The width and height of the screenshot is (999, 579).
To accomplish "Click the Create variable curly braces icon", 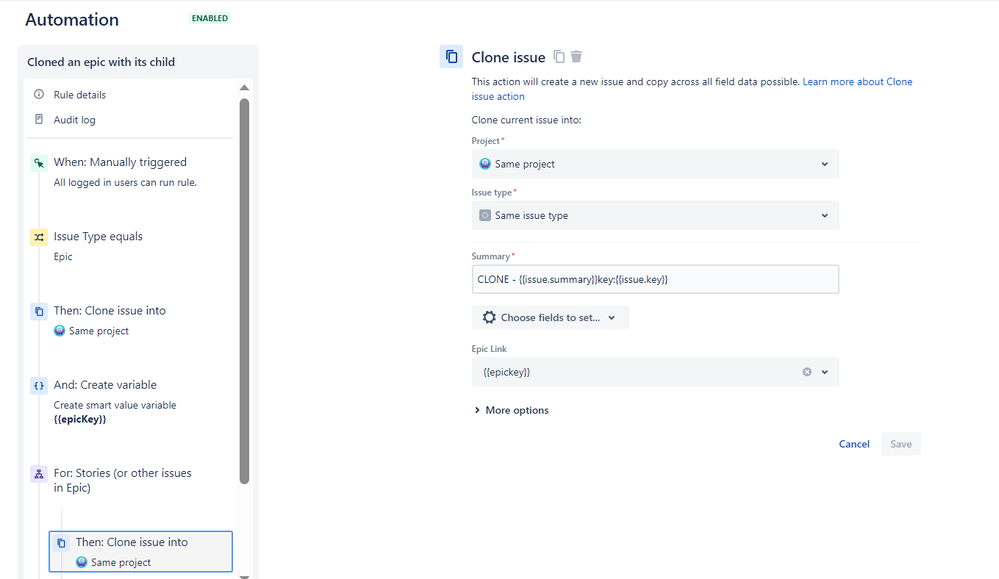I will tap(39, 385).
